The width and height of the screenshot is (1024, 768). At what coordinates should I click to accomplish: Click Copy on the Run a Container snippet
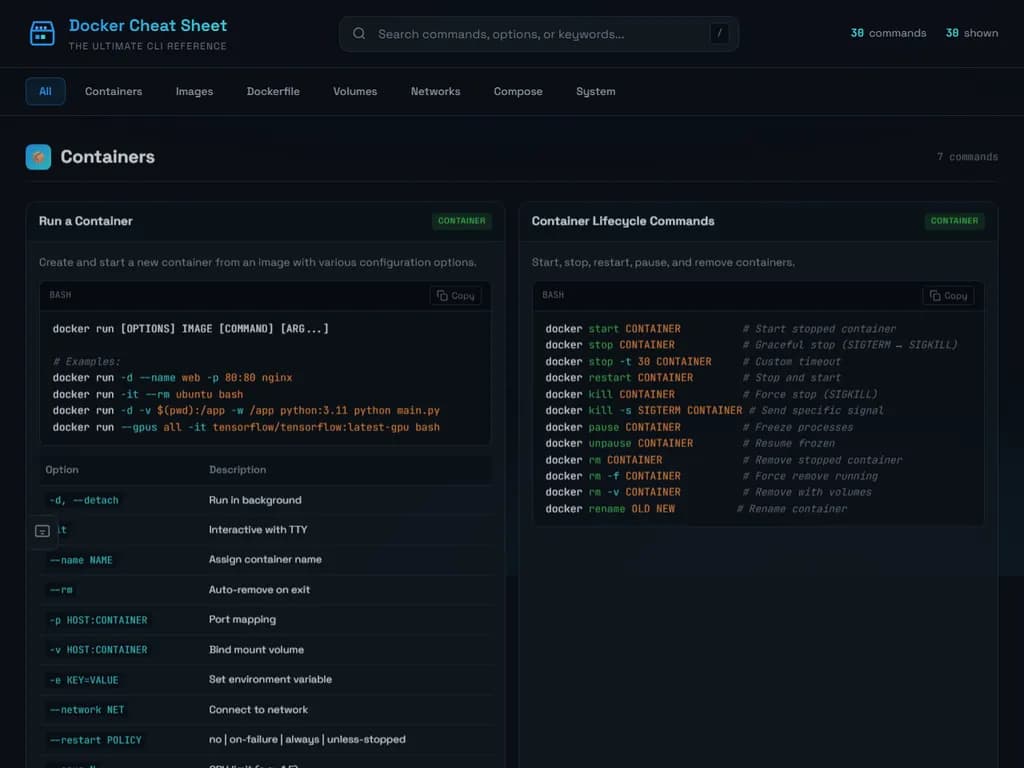(x=455, y=295)
